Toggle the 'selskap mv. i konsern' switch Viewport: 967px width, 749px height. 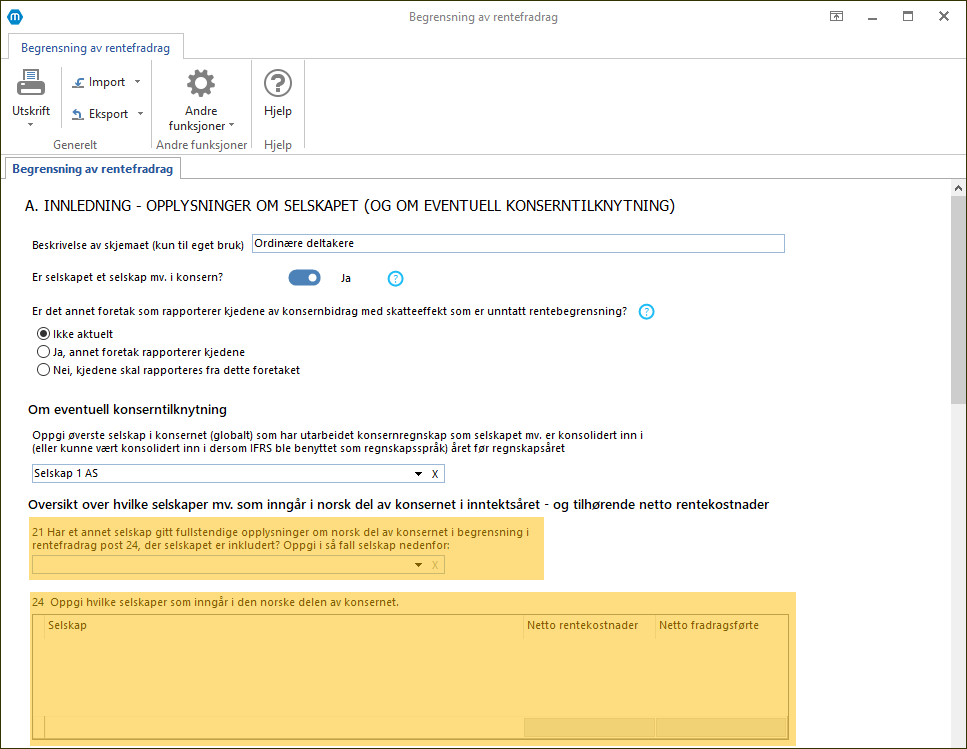pos(305,278)
